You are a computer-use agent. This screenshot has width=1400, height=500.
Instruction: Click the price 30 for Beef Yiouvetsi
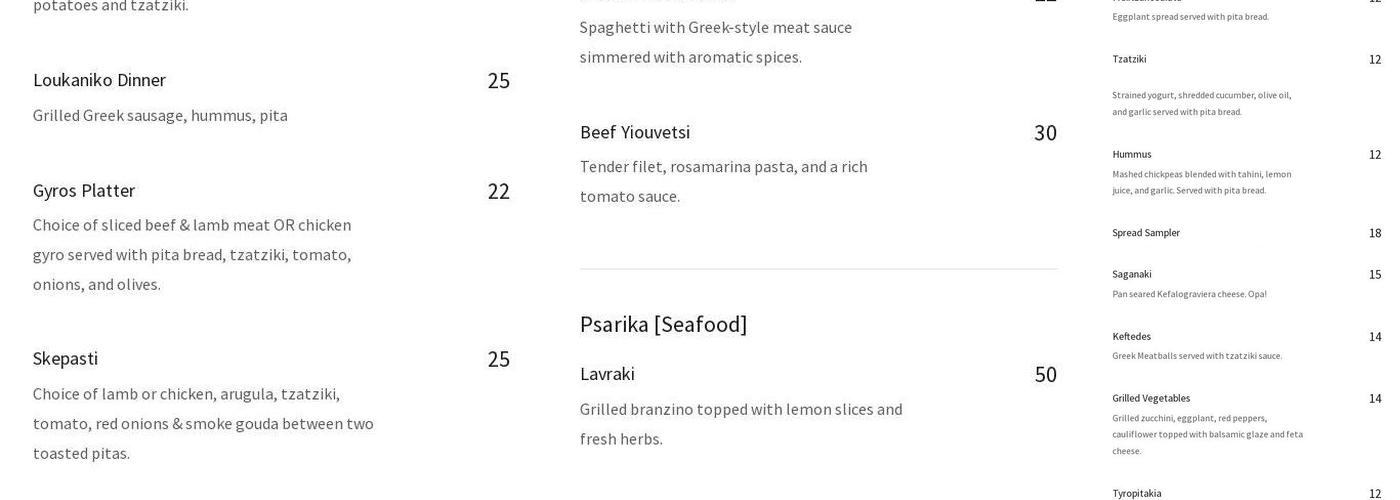(1045, 134)
